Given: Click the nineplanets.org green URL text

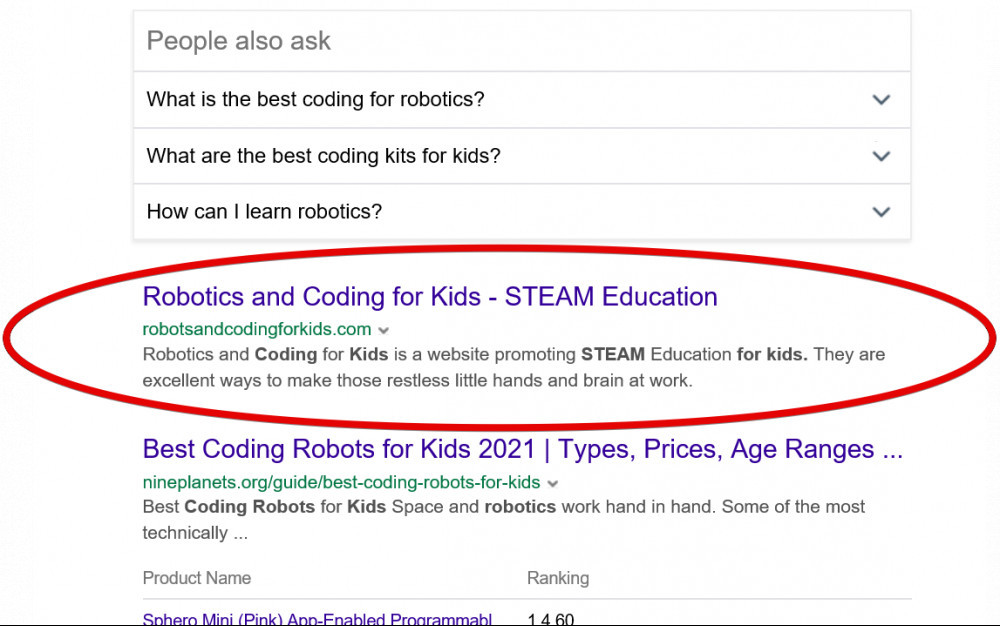Looking at the screenshot, I should 341,482.
